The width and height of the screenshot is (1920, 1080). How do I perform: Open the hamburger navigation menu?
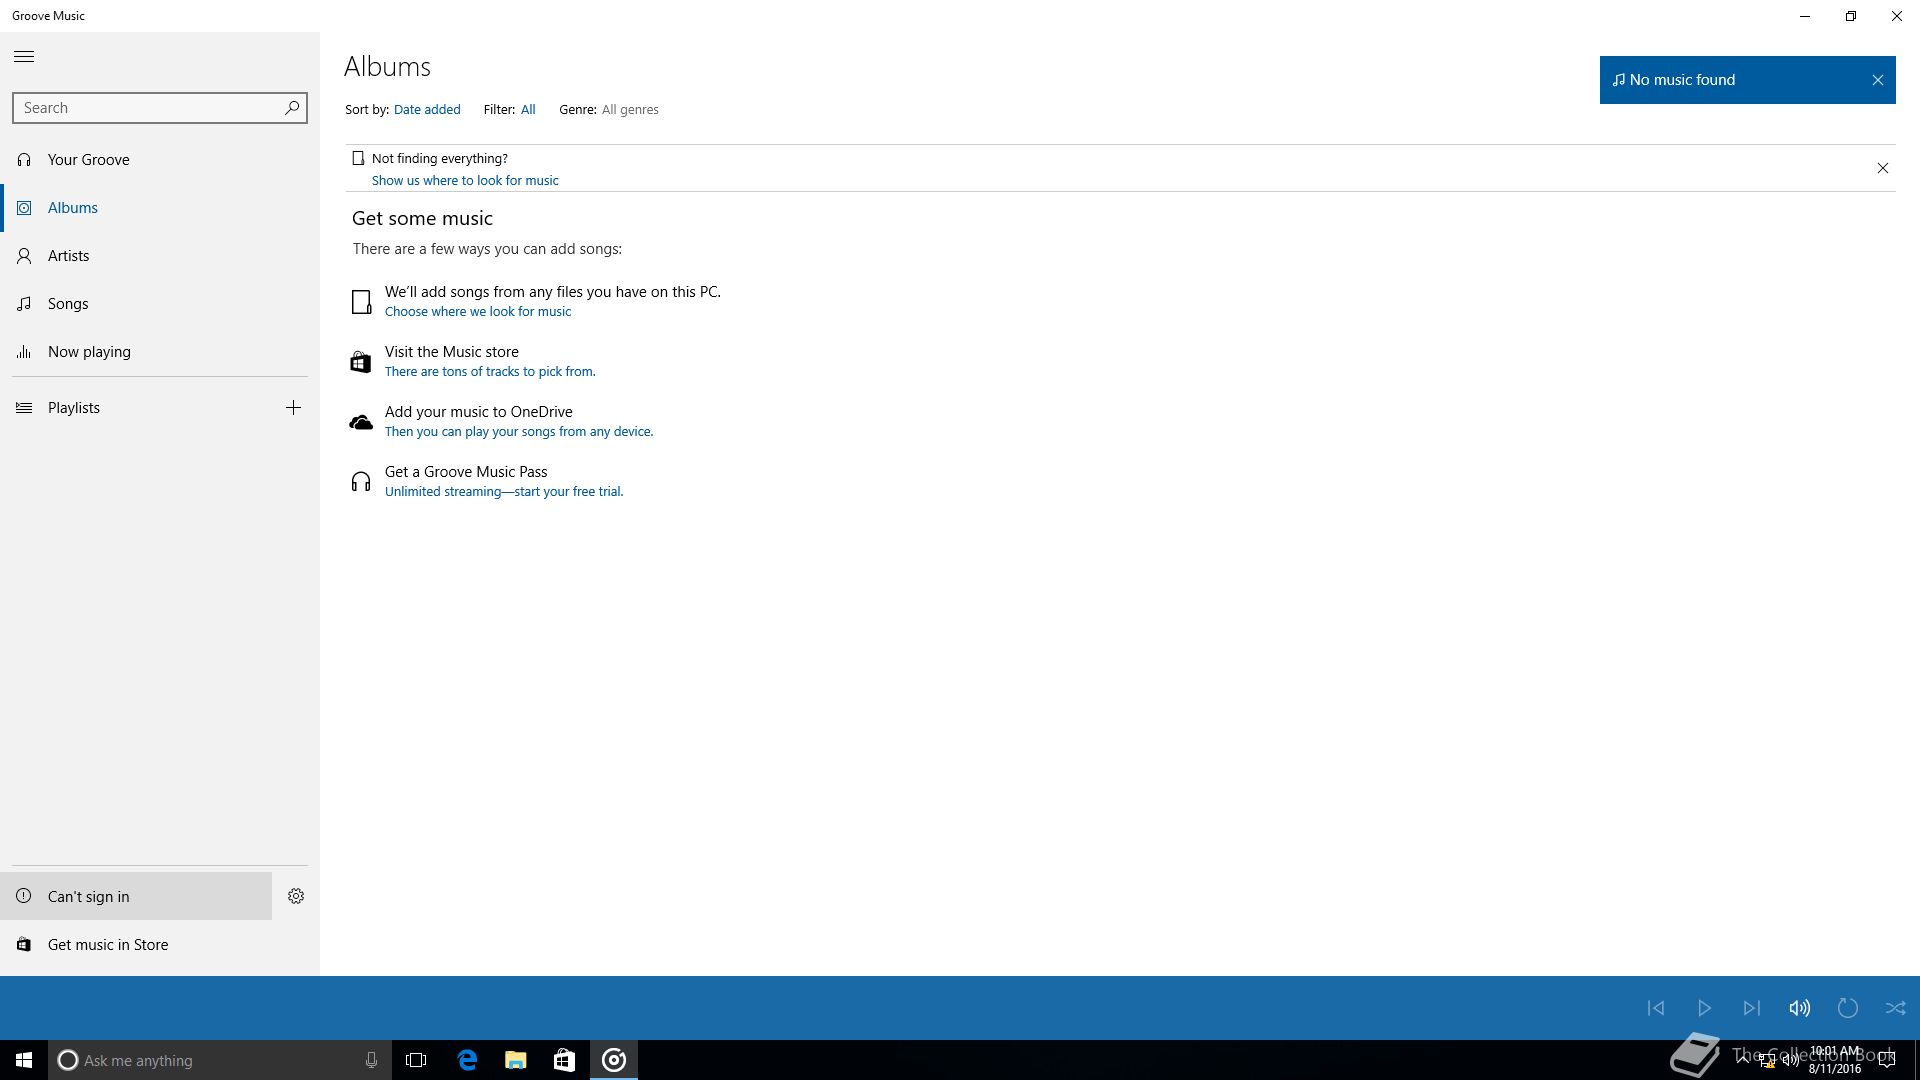pyautogui.click(x=24, y=57)
